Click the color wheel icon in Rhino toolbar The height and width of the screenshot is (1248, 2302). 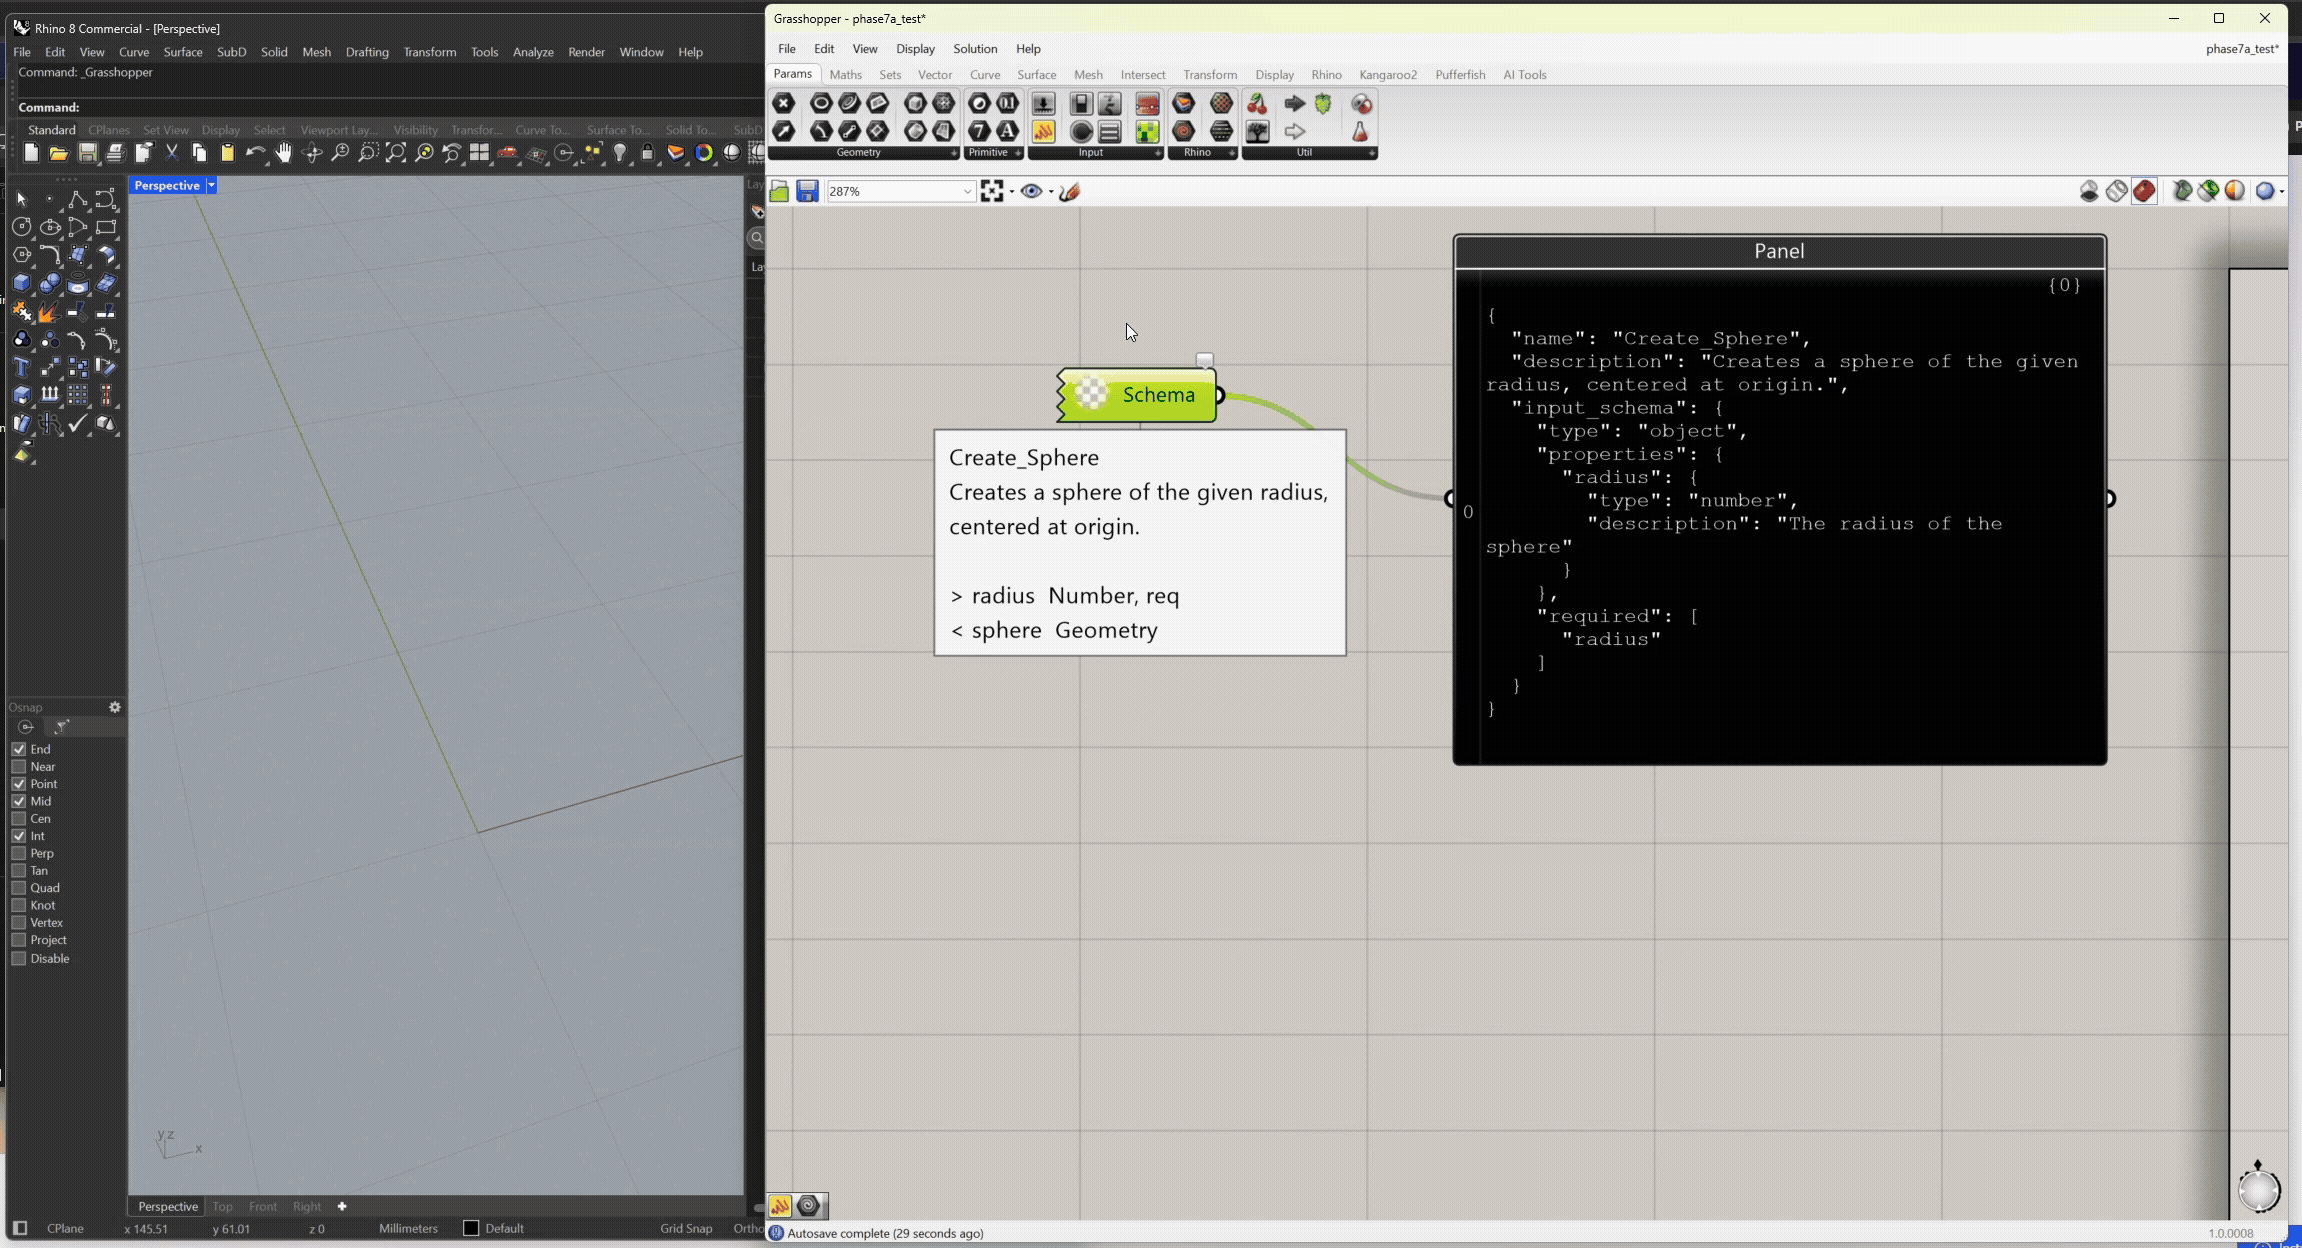coord(704,153)
